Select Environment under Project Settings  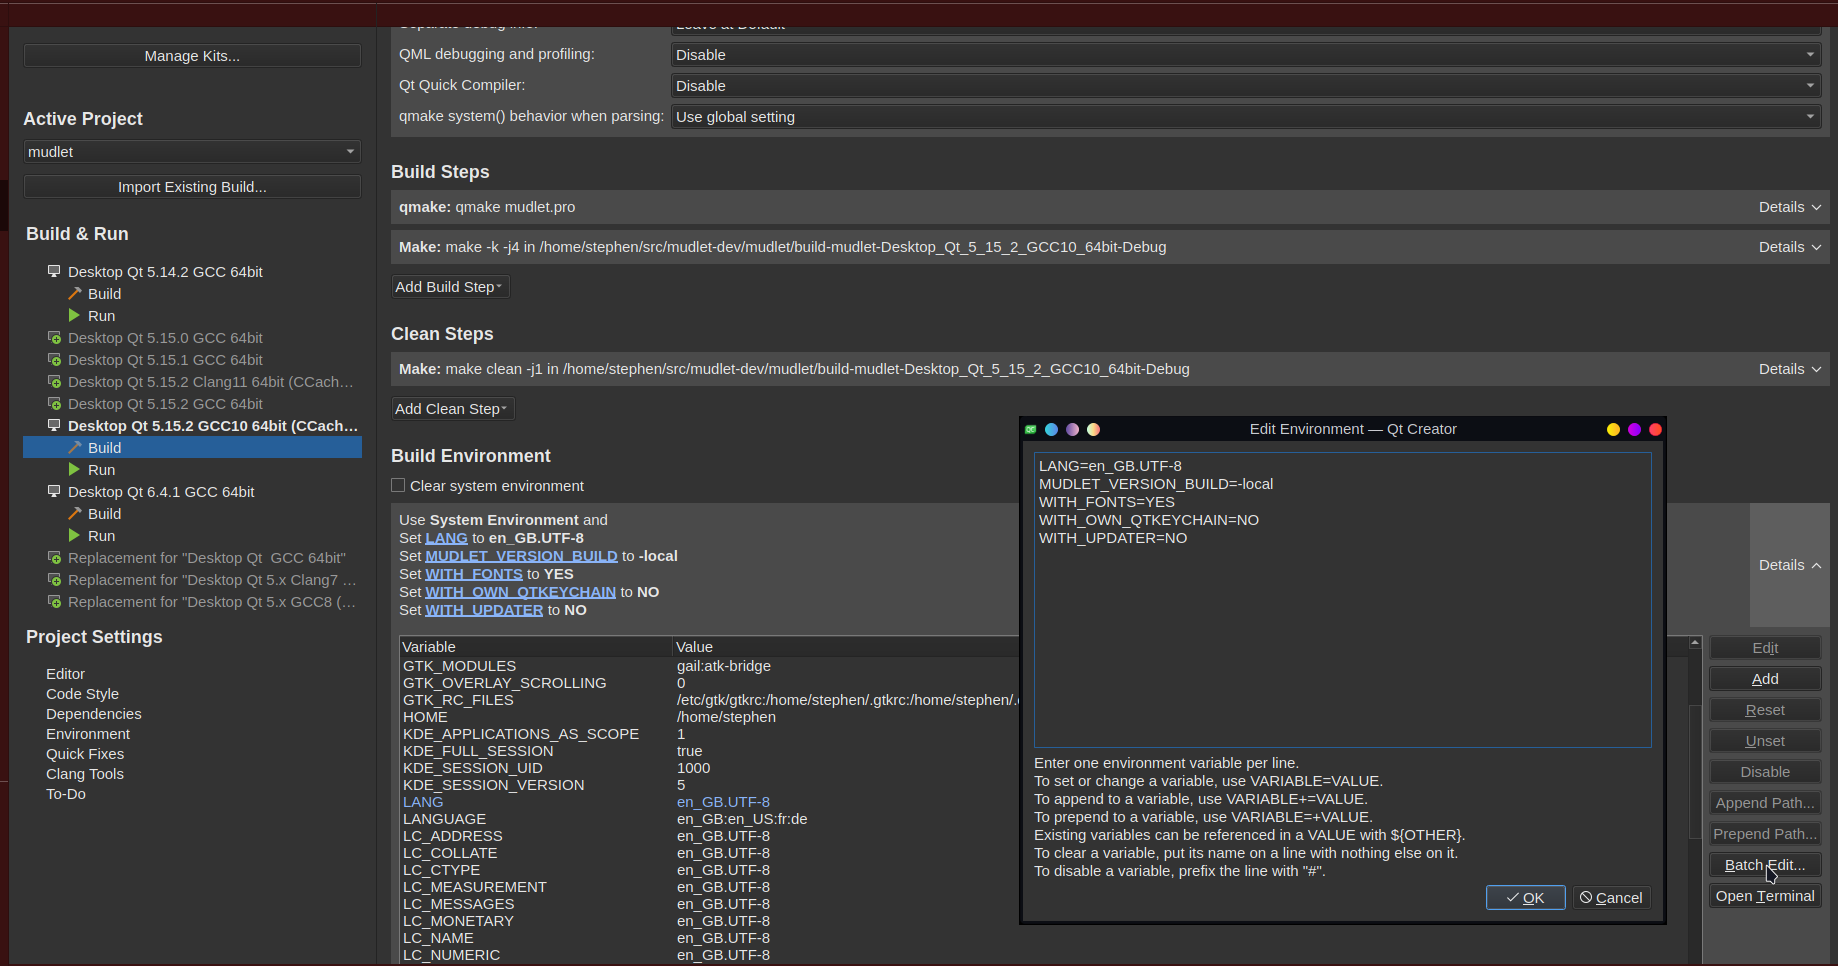(x=88, y=733)
